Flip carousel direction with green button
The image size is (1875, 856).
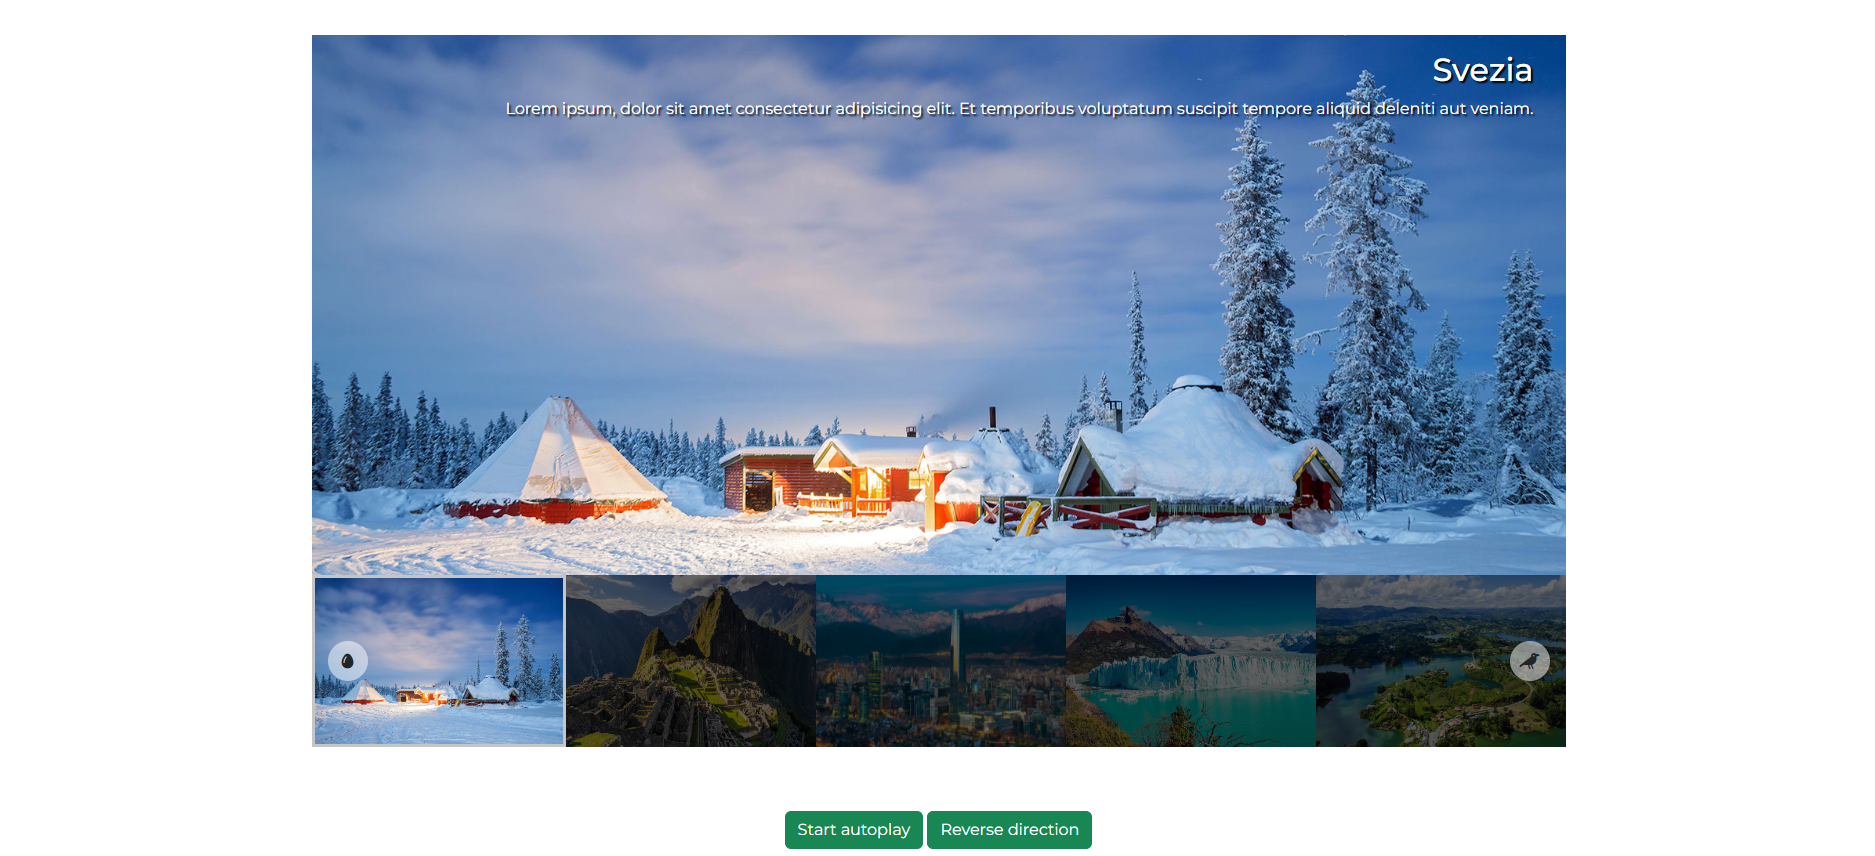pos(1009,830)
